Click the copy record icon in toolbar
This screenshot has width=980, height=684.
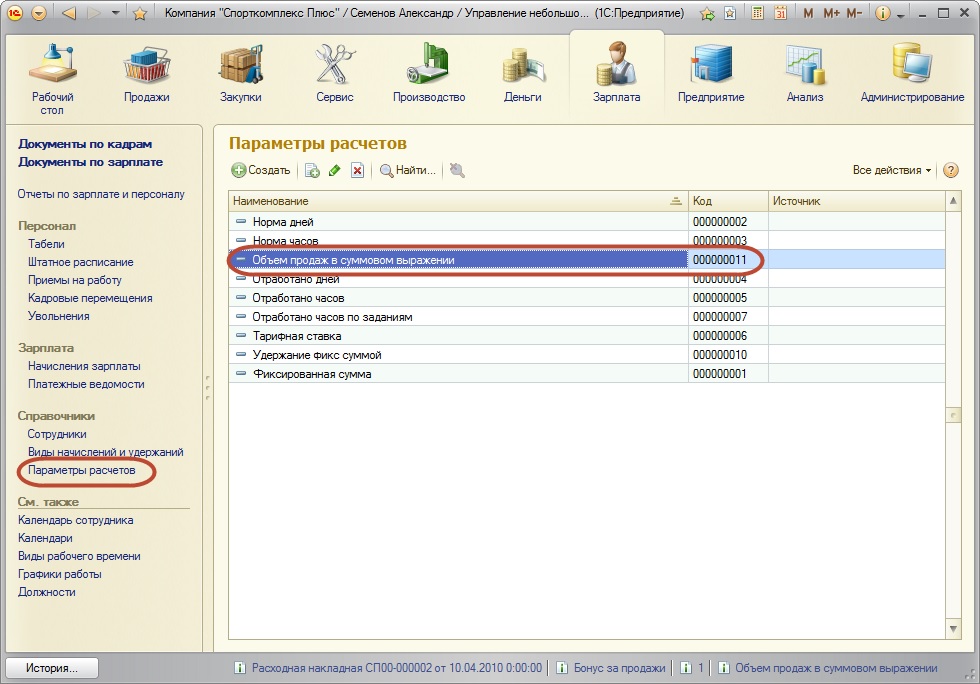pyautogui.click(x=312, y=171)
